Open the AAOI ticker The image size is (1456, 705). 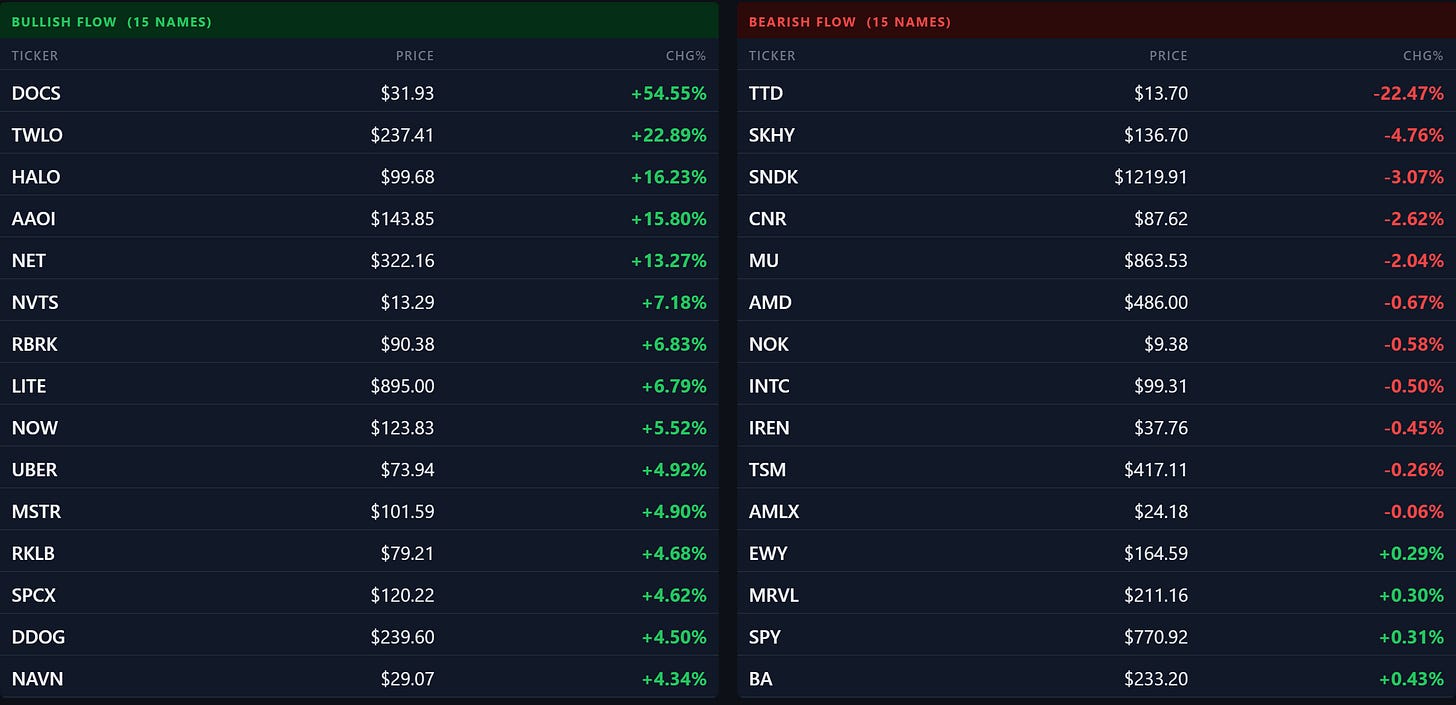point(35,219)
